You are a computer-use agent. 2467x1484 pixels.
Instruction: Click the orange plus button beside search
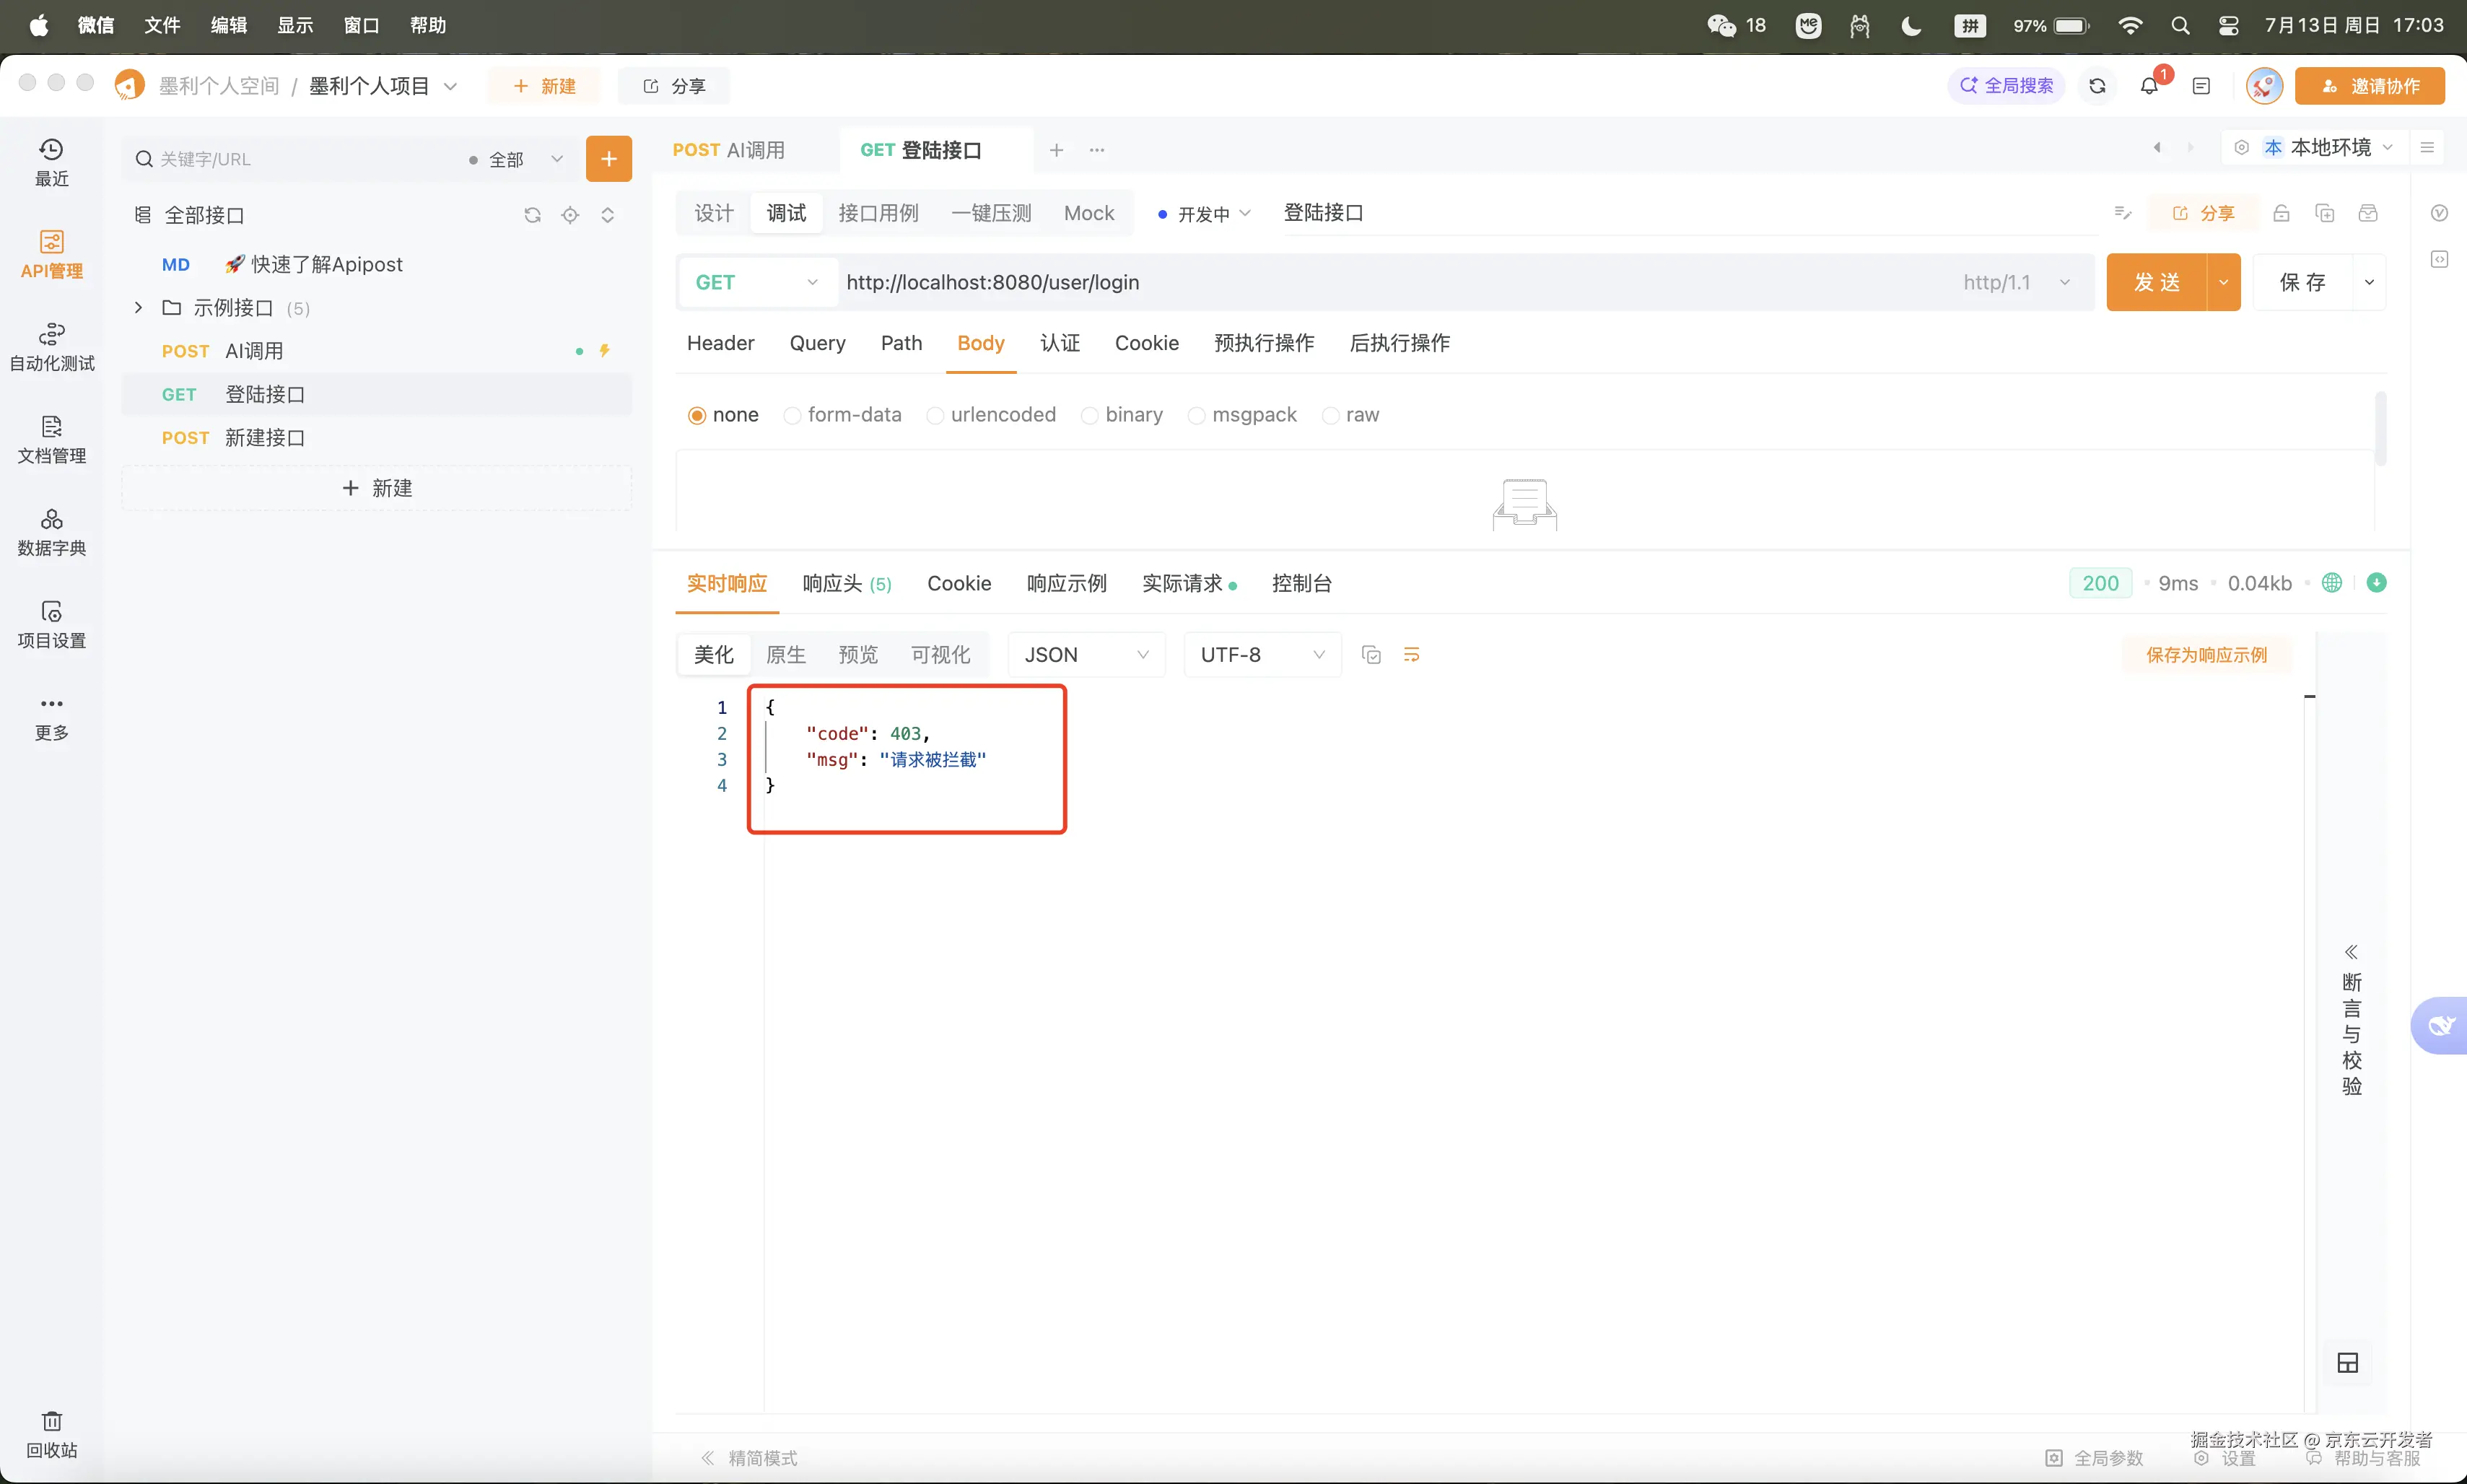click(x=608, y=159)
